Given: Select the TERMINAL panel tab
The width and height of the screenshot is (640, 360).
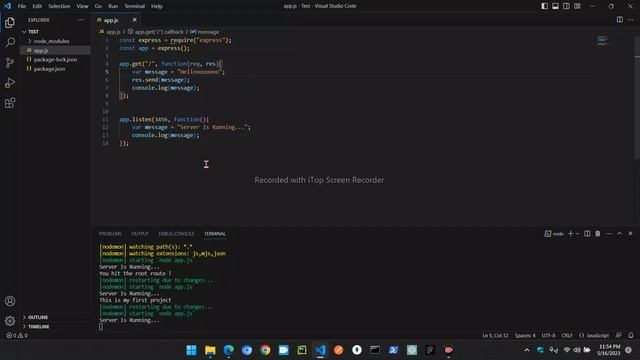Looking at the screenshot, I should point(215,234).
